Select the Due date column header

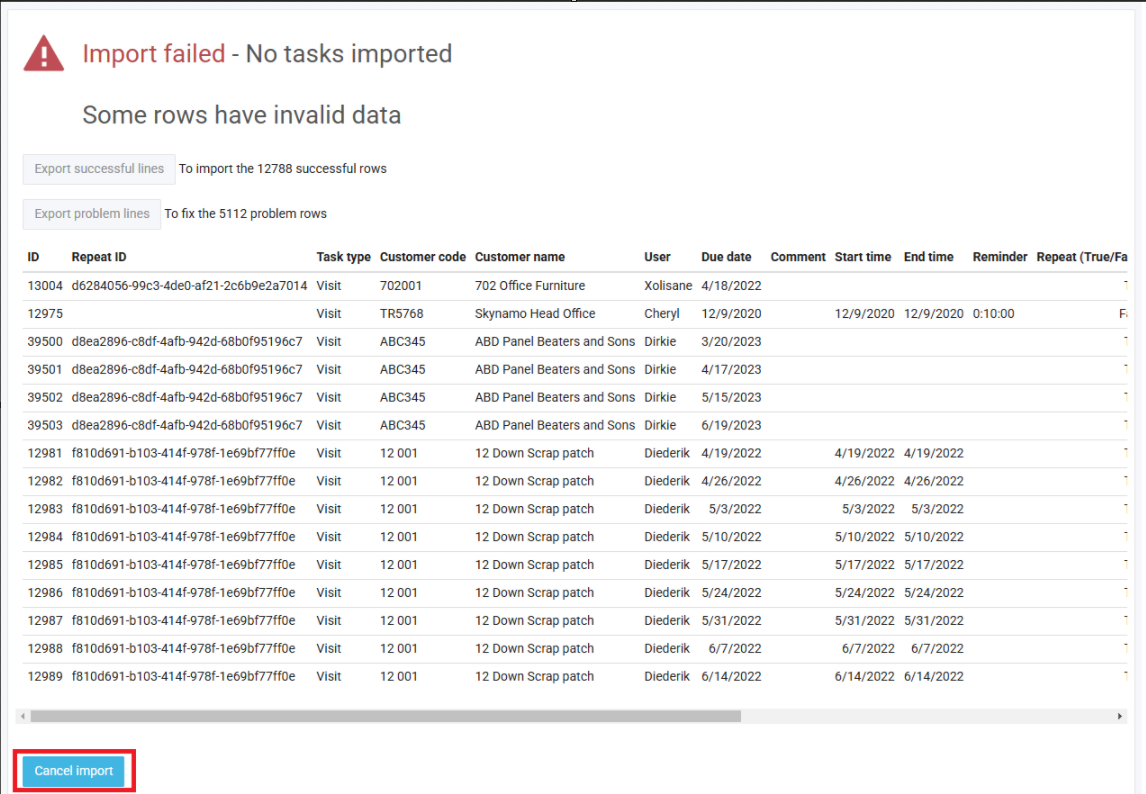pyautogui.click(x=726, y=257)
